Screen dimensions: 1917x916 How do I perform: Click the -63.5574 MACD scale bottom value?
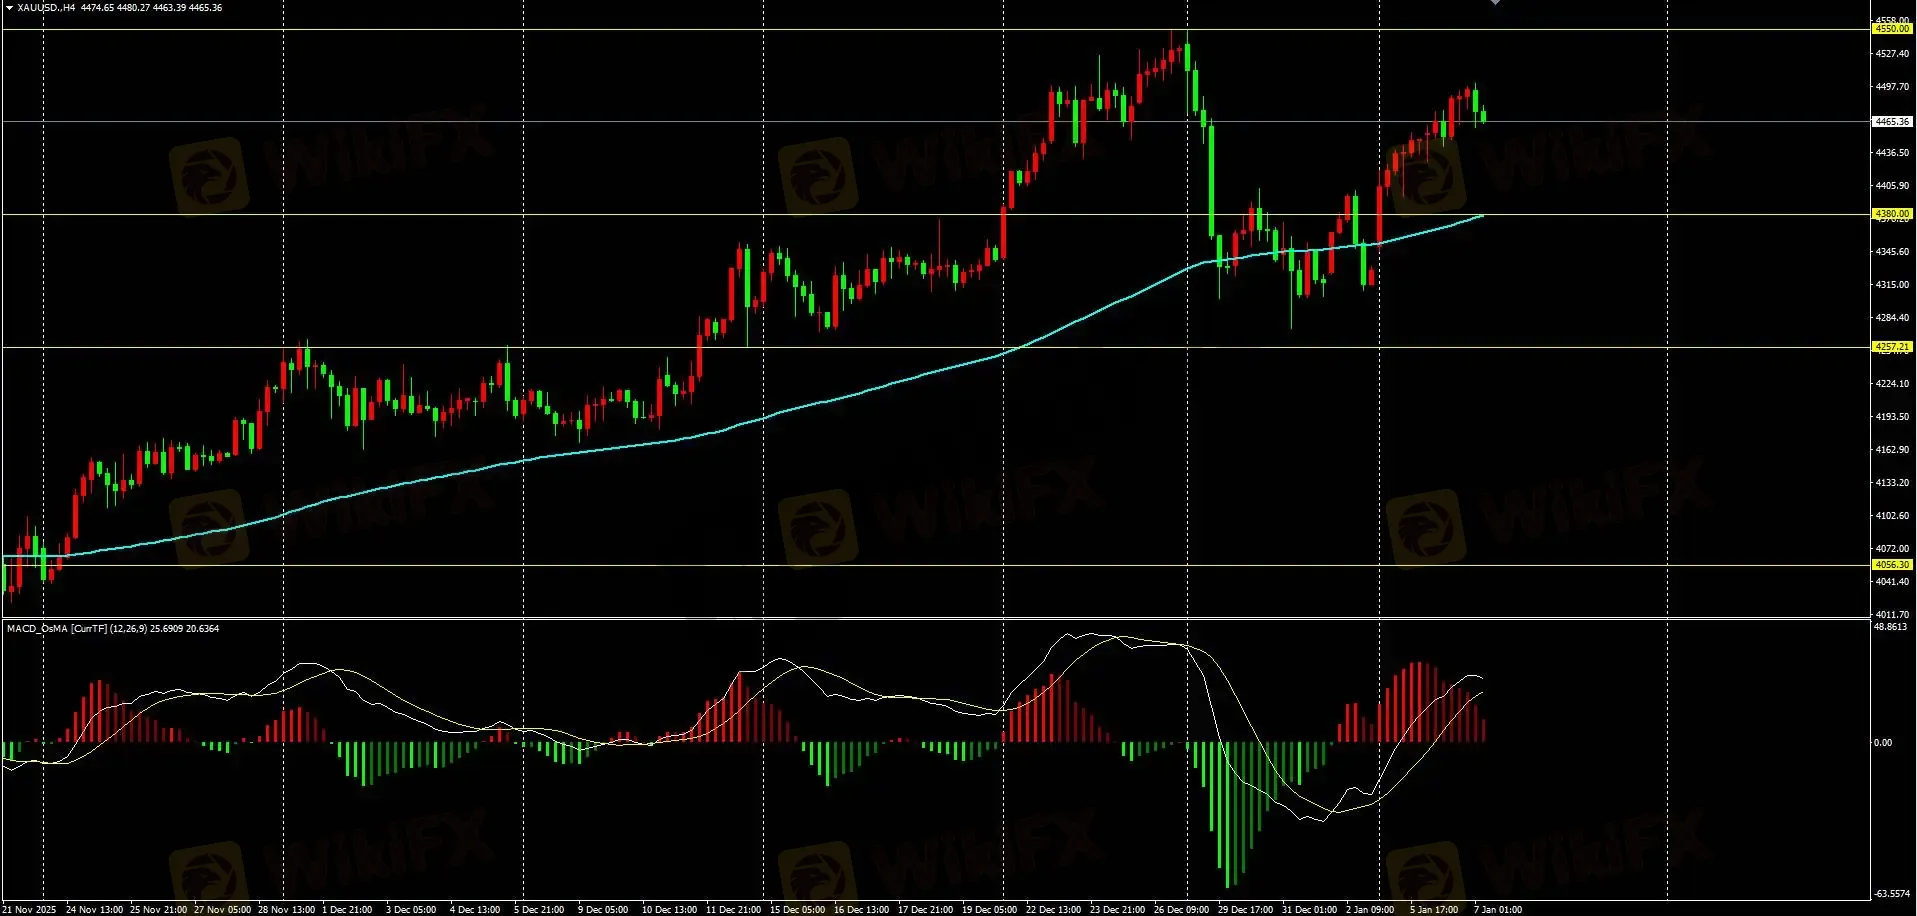[x=1890, y=894]
